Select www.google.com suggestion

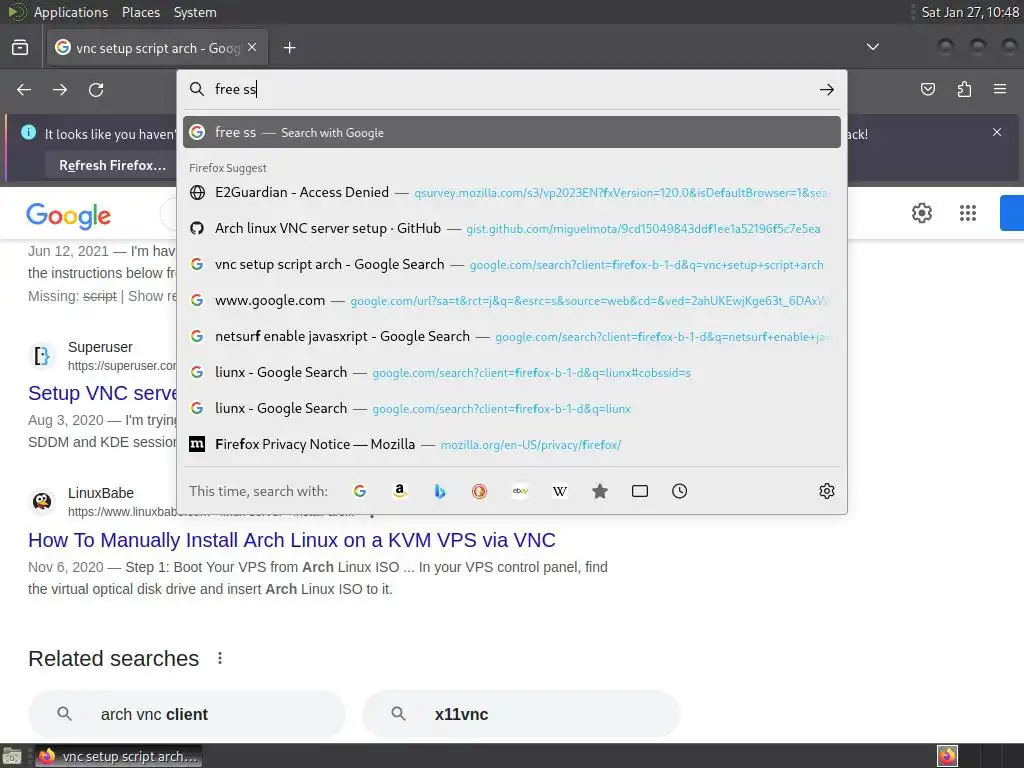(512, 300)
